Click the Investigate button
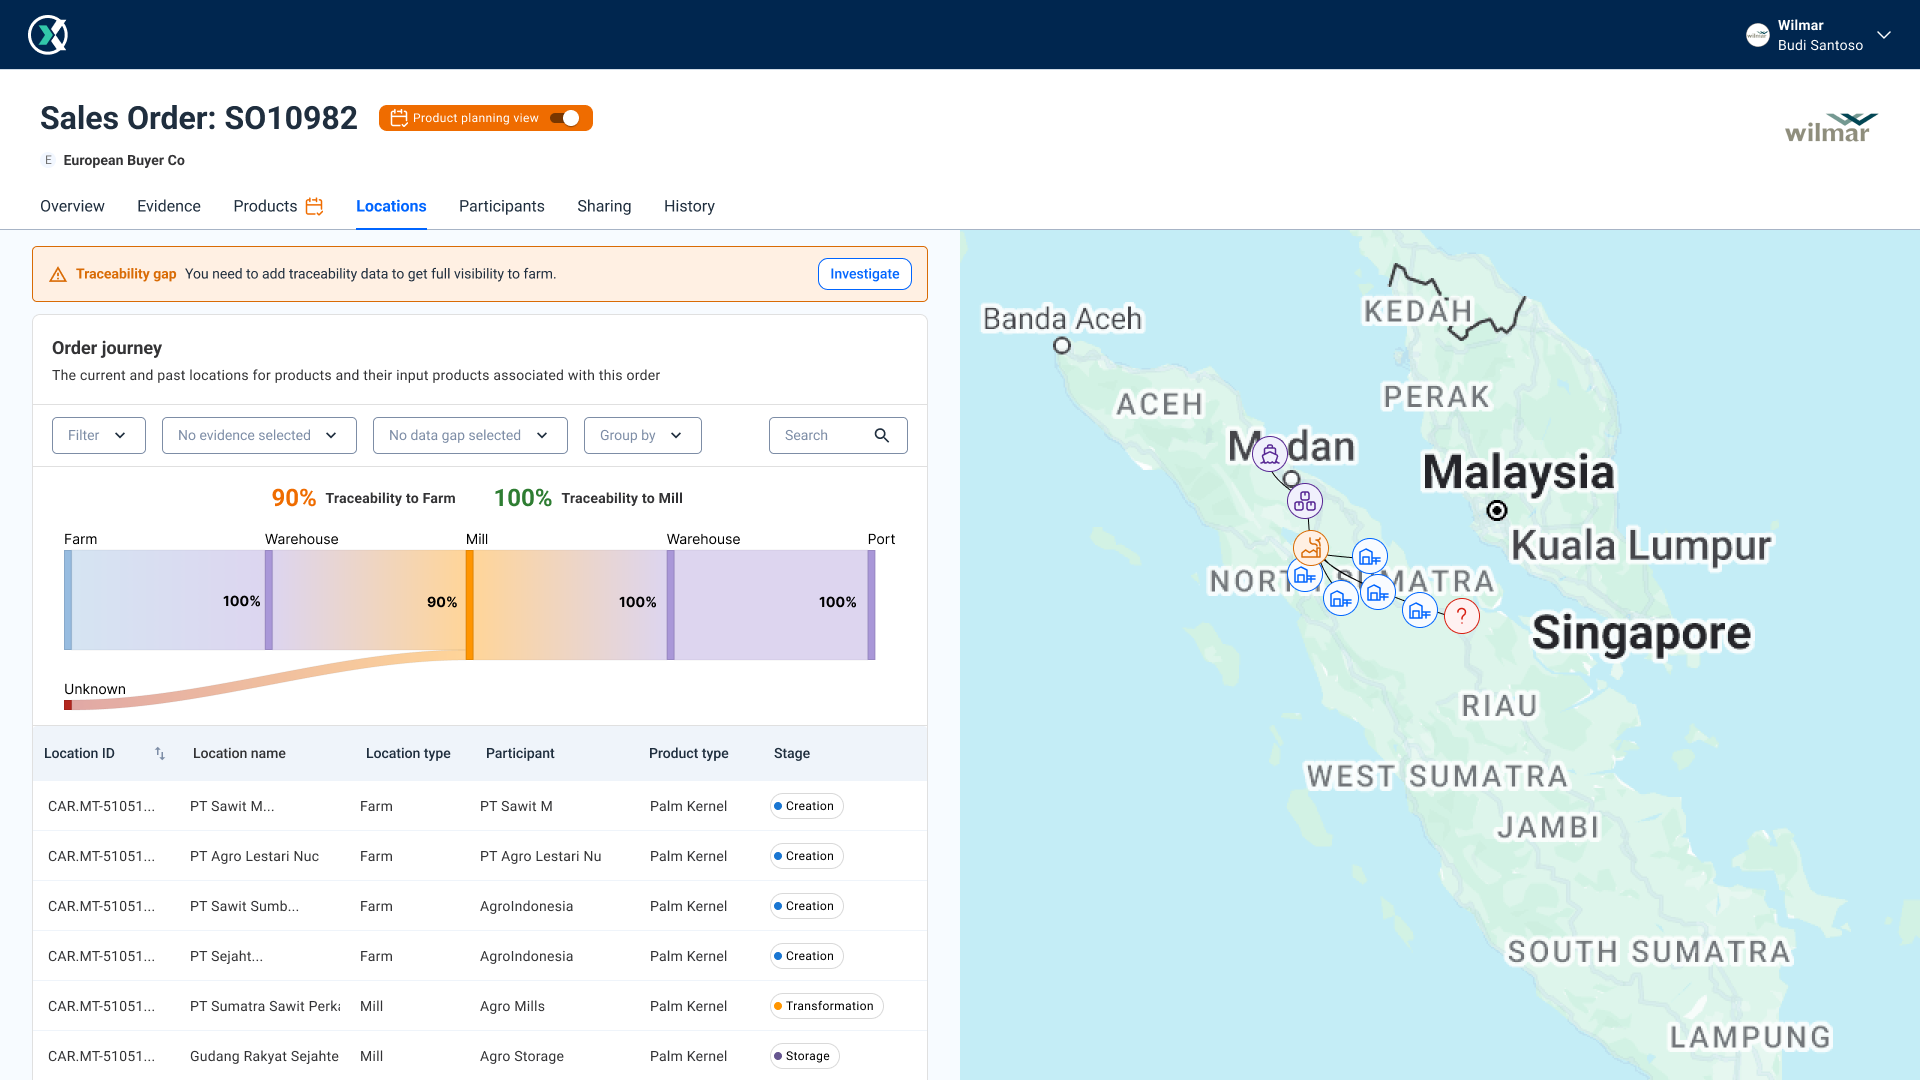1920x1080 pixels. [x=865, y=274]
